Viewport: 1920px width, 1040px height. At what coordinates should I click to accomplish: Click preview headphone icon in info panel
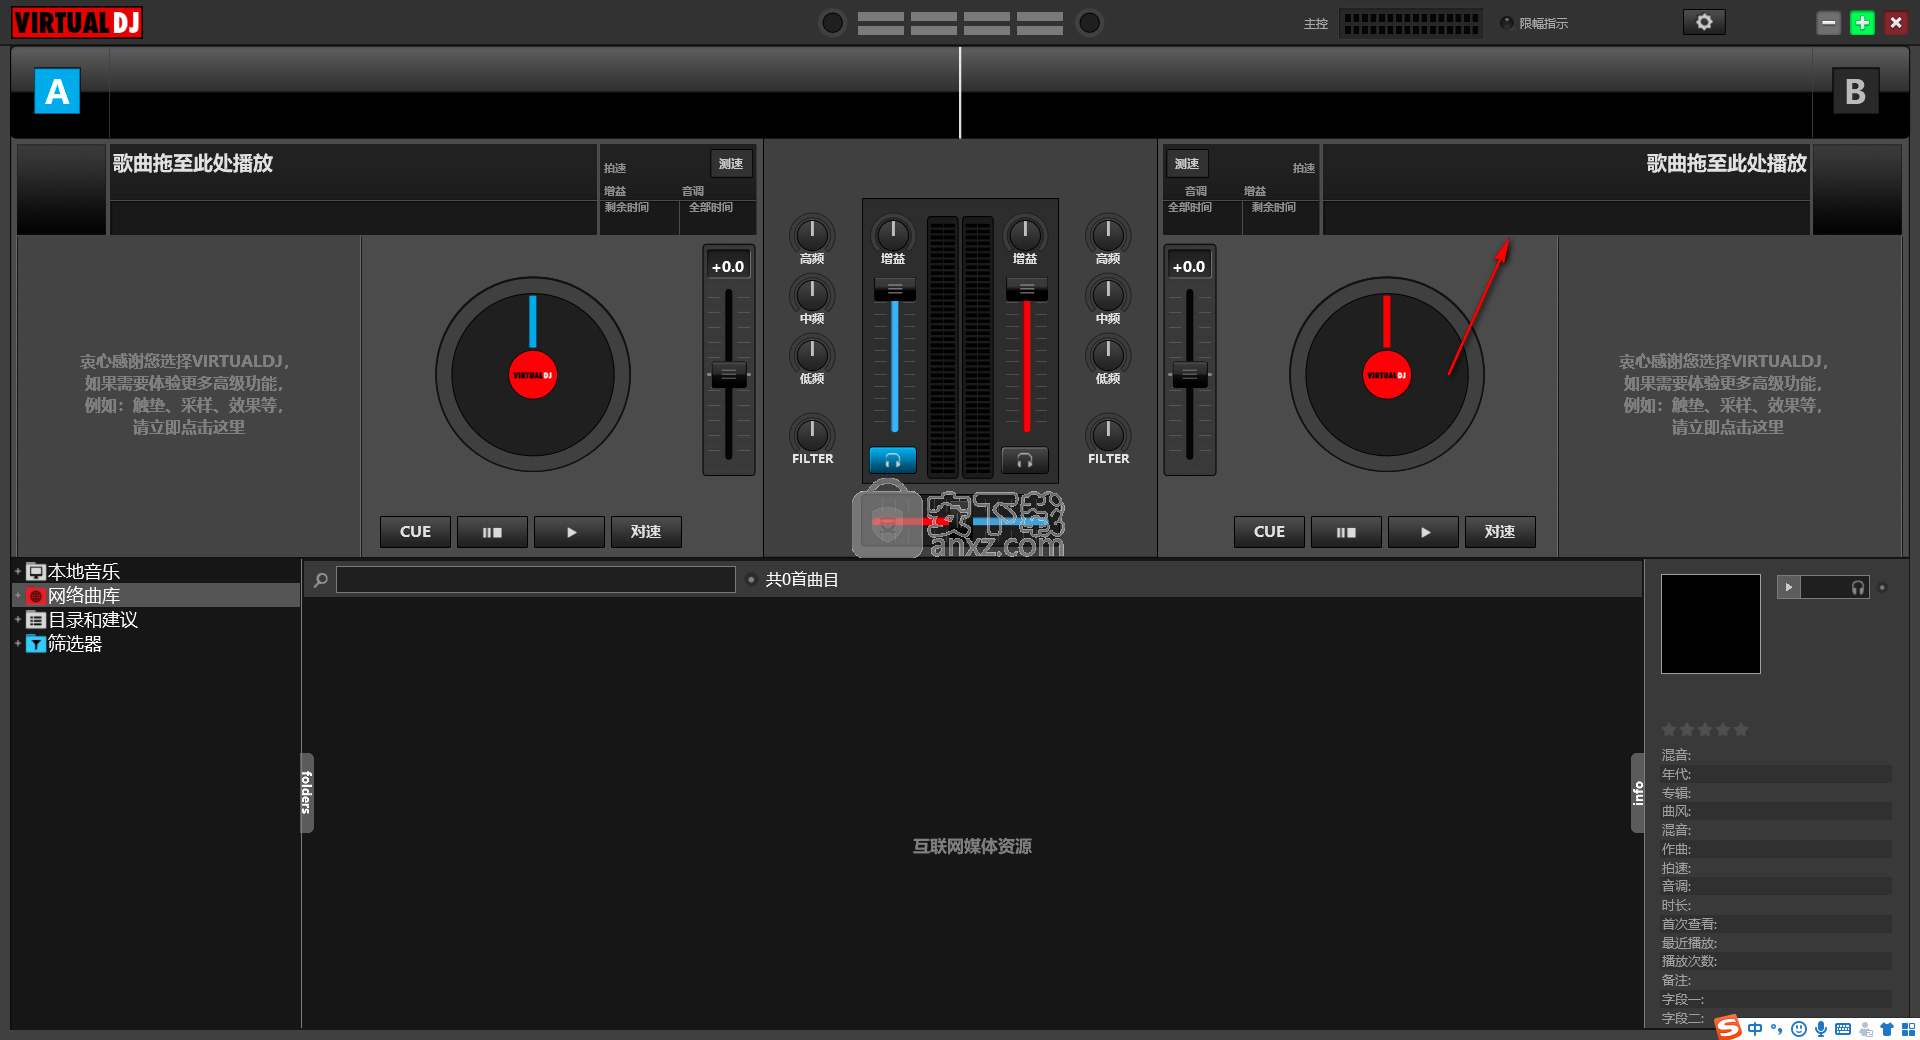coord(1857,587)
